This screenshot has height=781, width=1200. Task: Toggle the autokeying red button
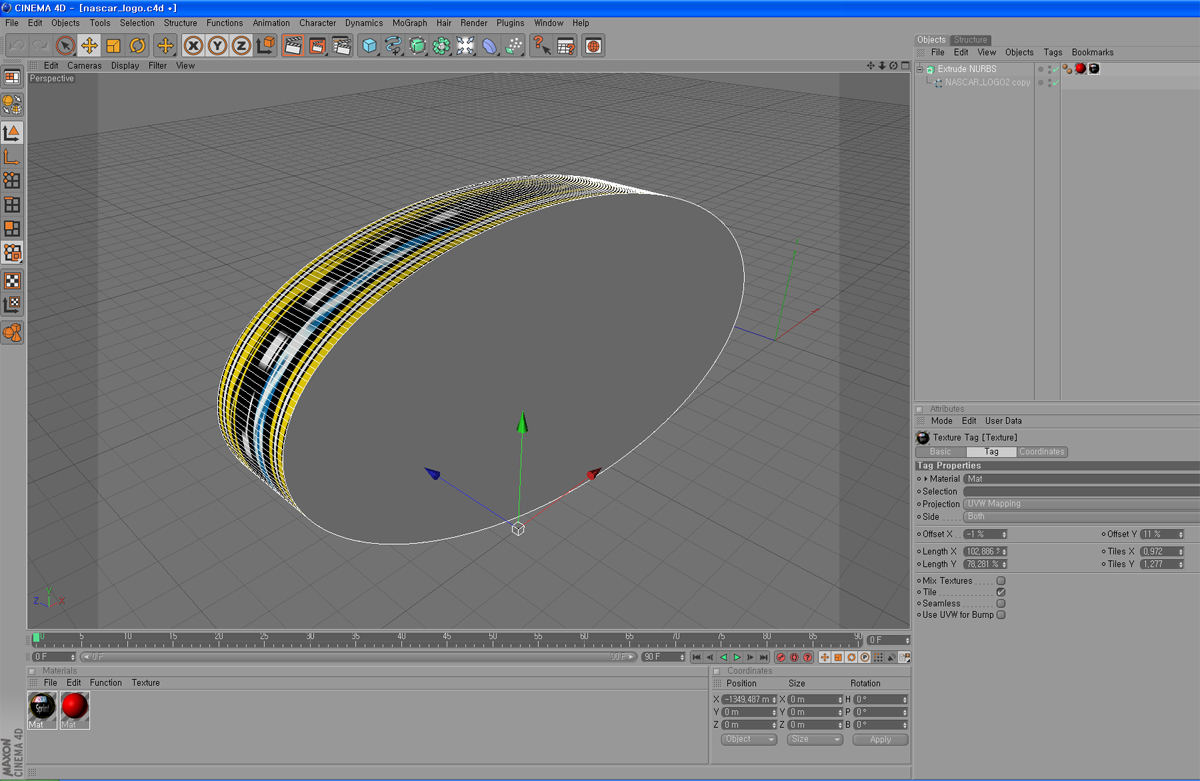(x=794, y=657)
